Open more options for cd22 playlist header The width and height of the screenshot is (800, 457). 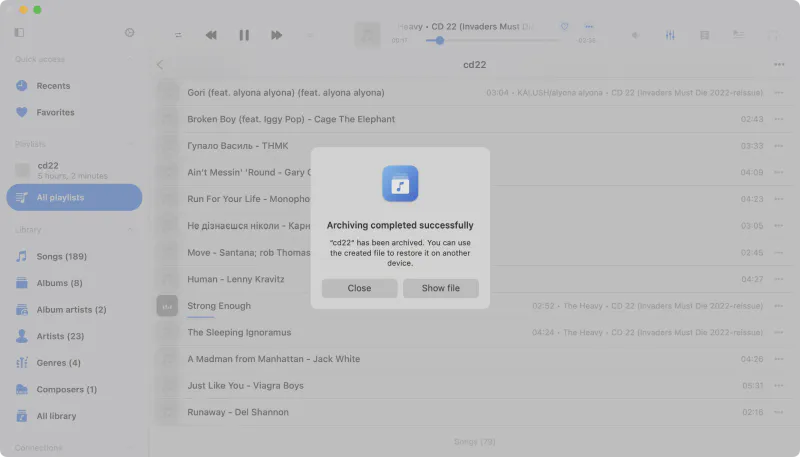click(x=779, y=65)
